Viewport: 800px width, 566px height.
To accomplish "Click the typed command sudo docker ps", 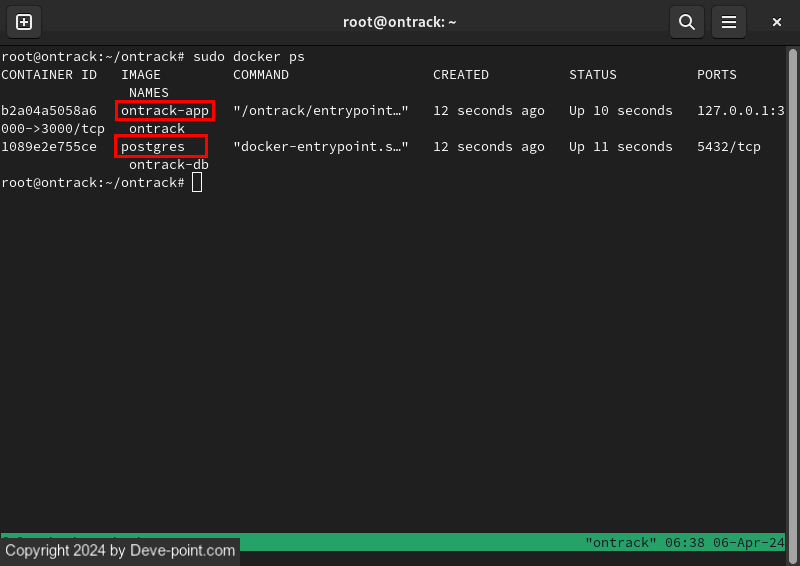I will [x=249, y=57].
